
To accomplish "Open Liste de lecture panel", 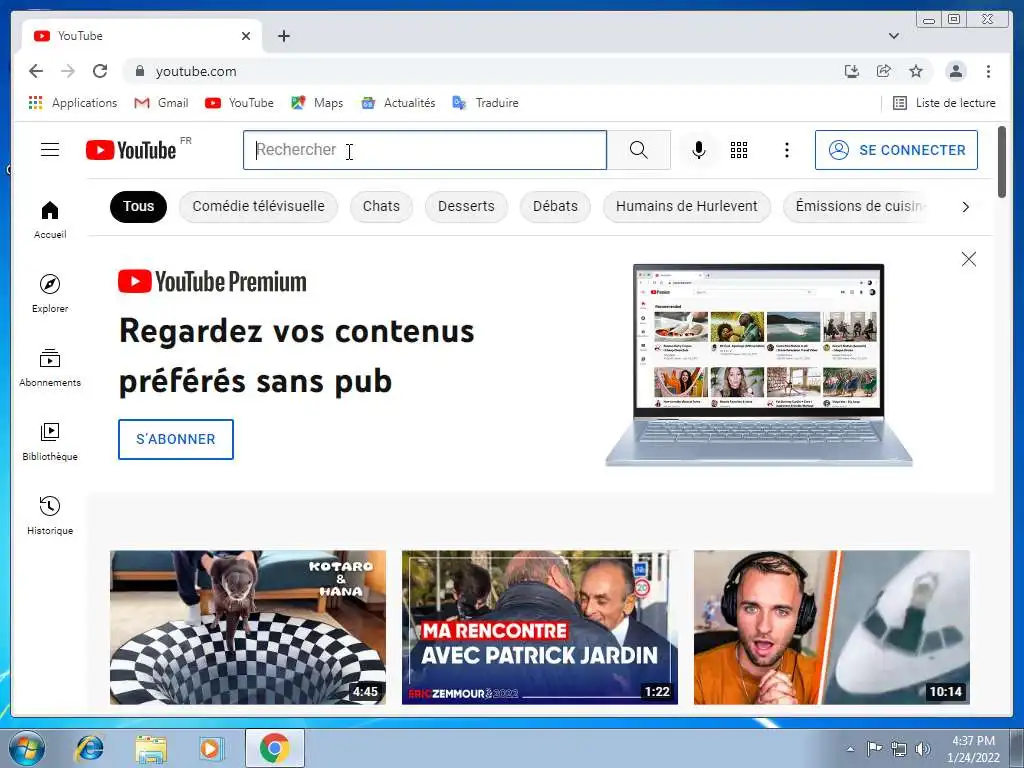I will [x=944, y=103].
